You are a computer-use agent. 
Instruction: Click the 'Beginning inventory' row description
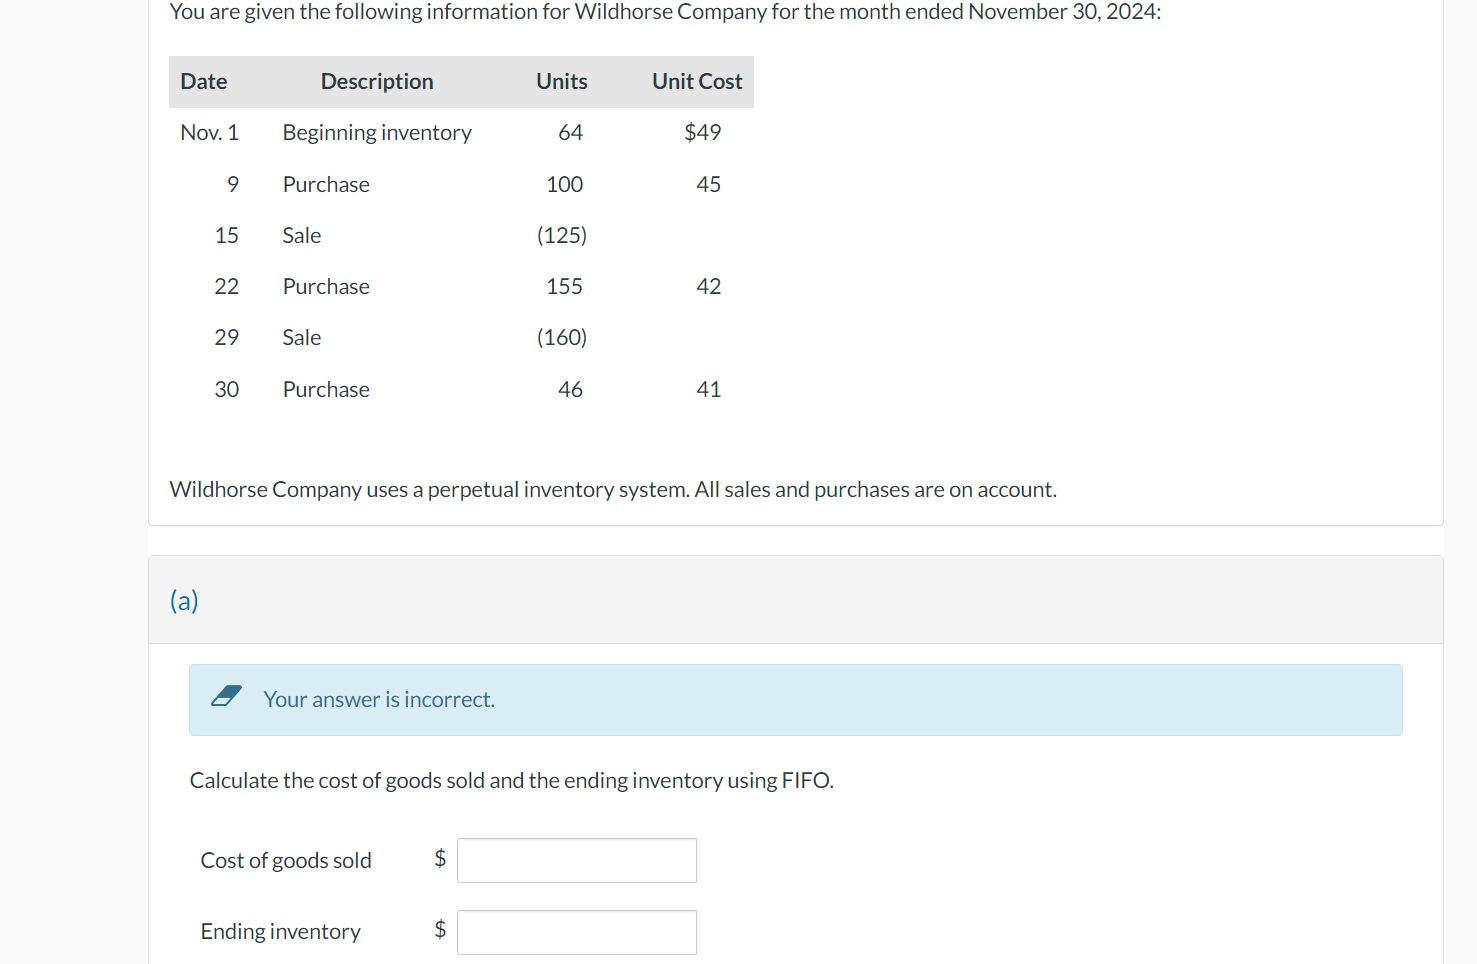click(x=377, y=133)
